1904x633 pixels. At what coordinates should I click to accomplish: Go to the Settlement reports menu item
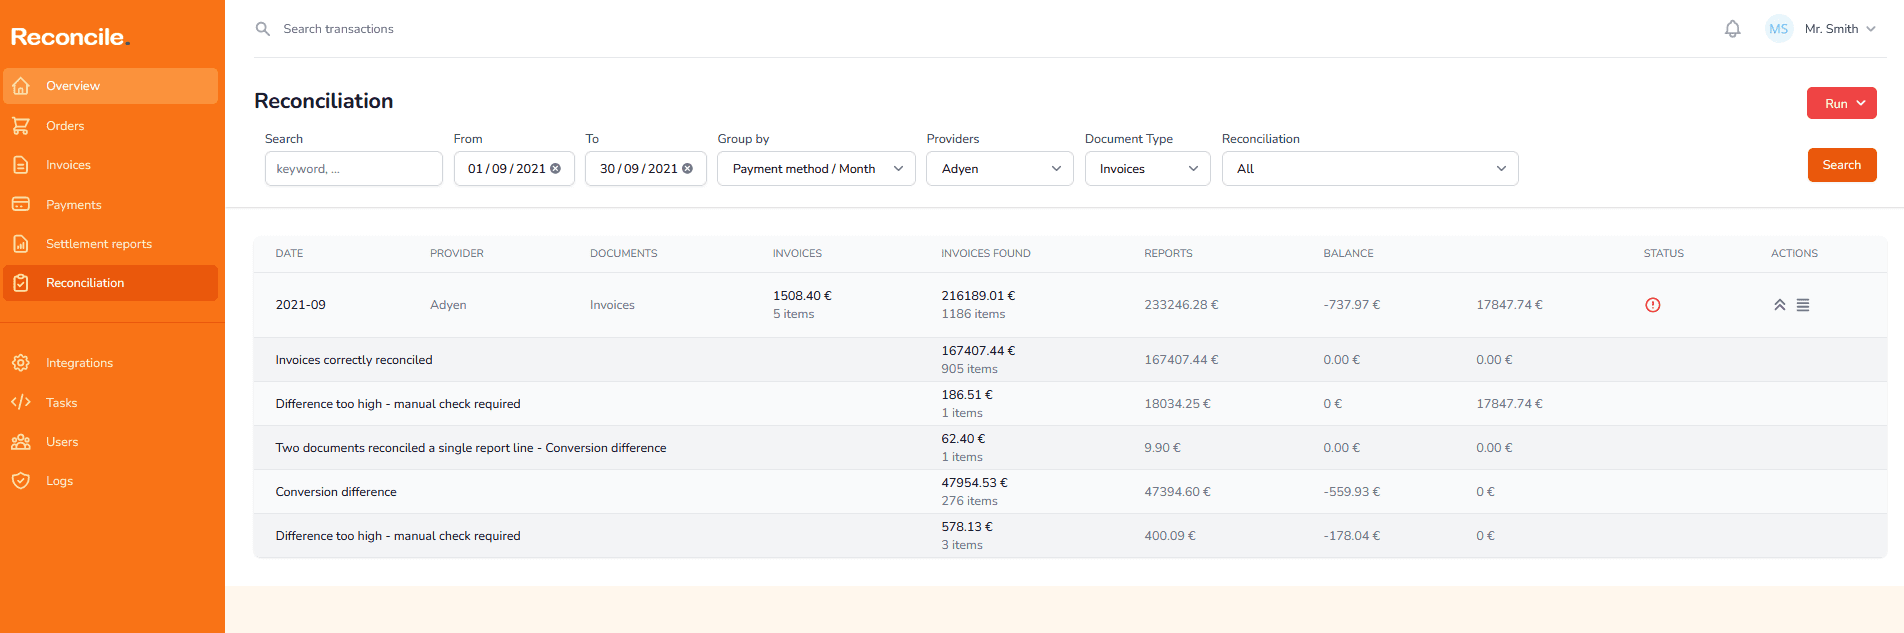[111, 244]
